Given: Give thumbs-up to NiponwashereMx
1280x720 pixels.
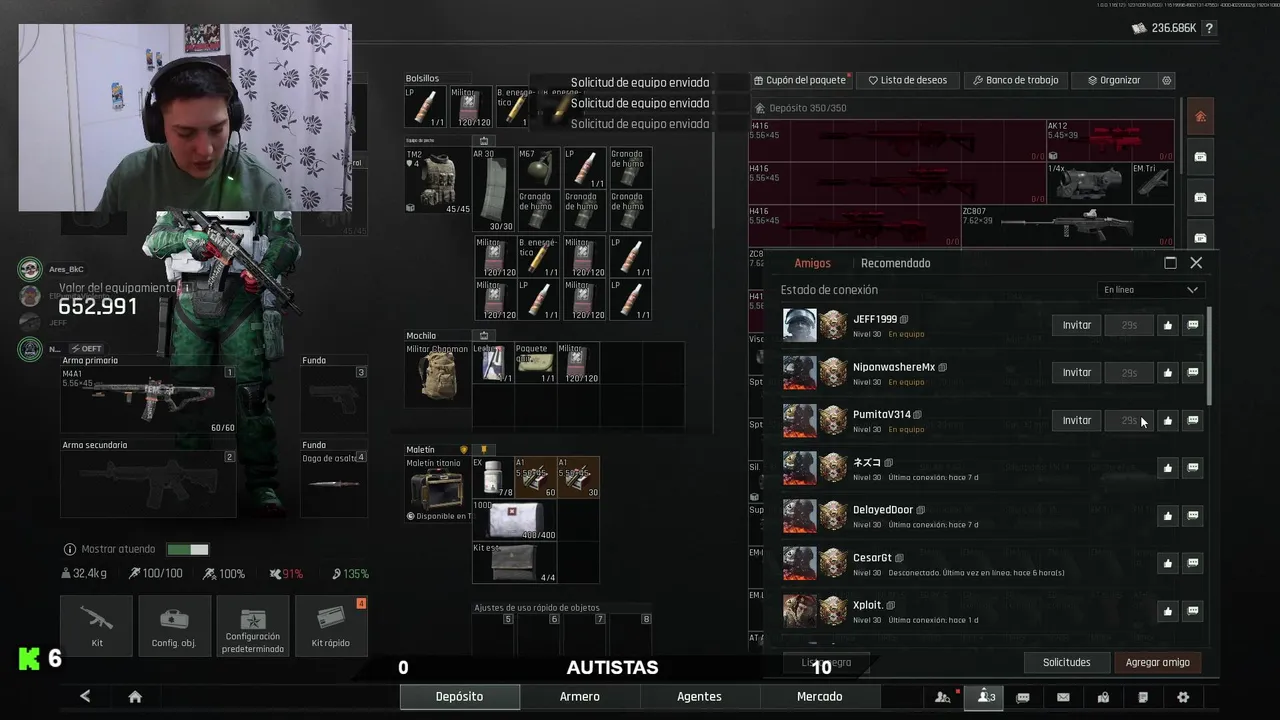Looking at the screenshot, I should point(1167,372).
